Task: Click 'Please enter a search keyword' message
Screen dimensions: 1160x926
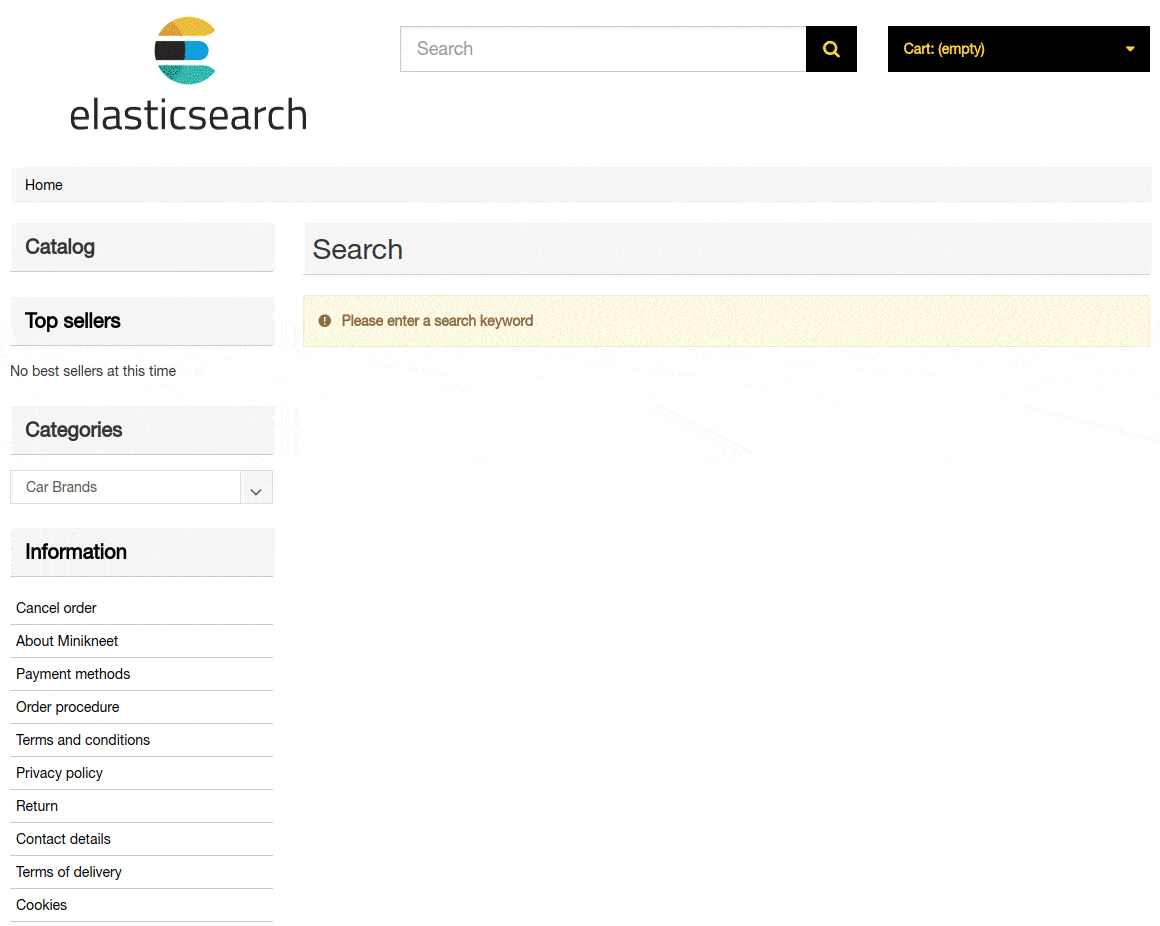Action: tap(437, 321)
